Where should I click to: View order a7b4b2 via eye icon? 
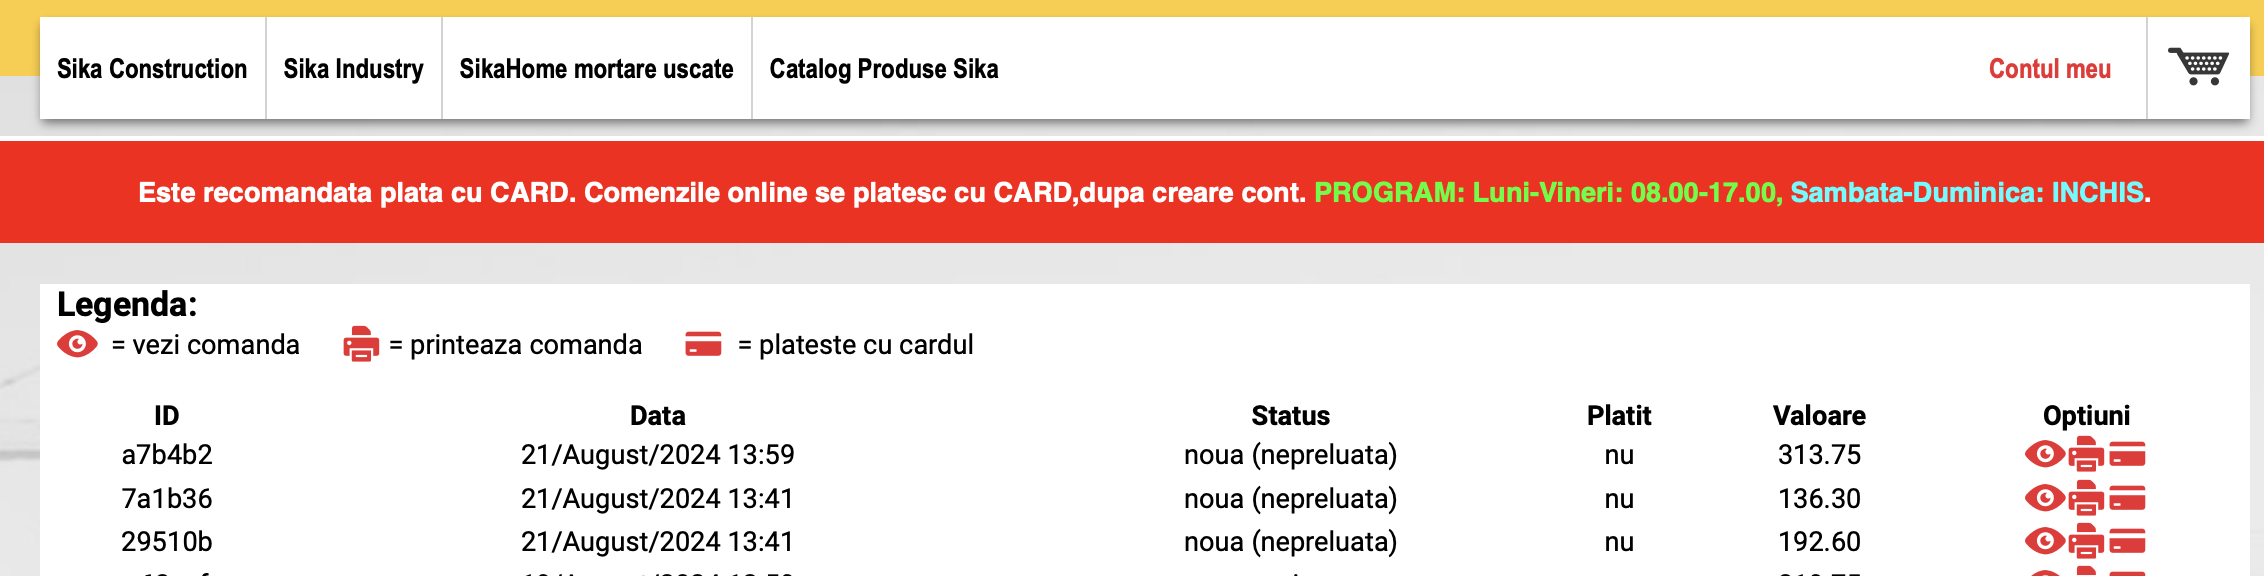click(2044, 455)
